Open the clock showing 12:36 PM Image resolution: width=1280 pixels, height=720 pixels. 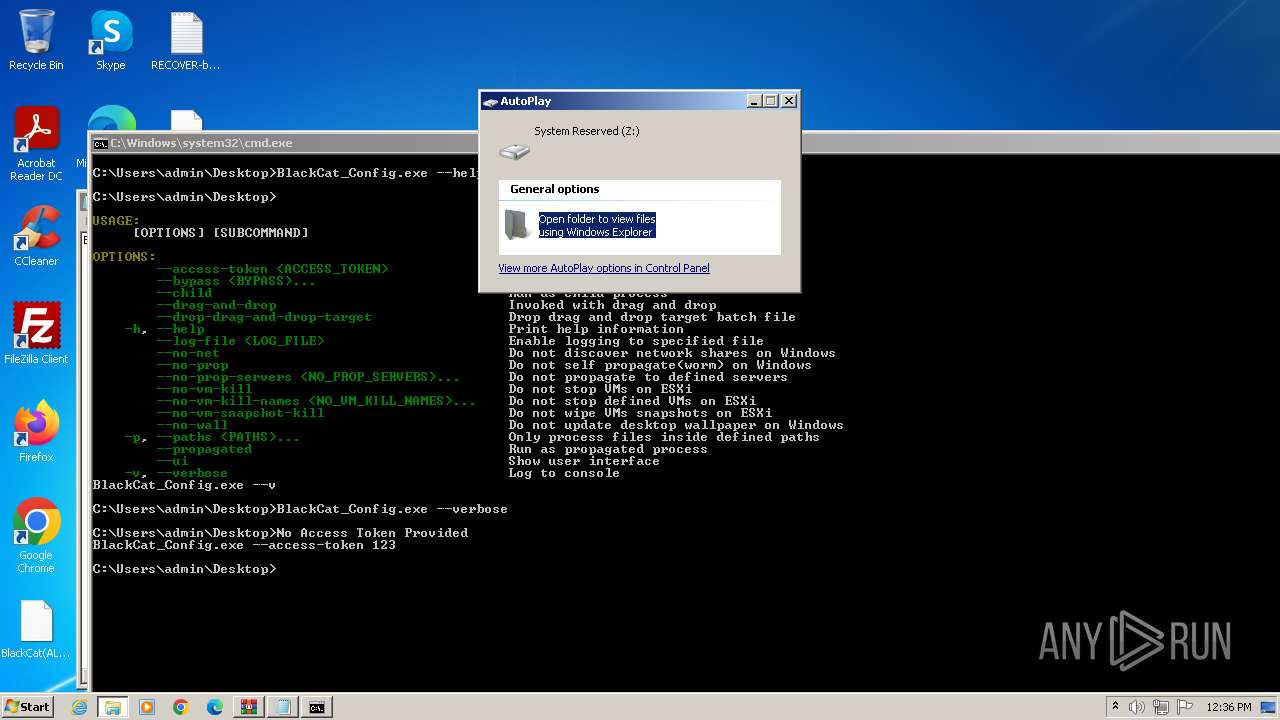pyautogui.click(x=1229, y=707)
